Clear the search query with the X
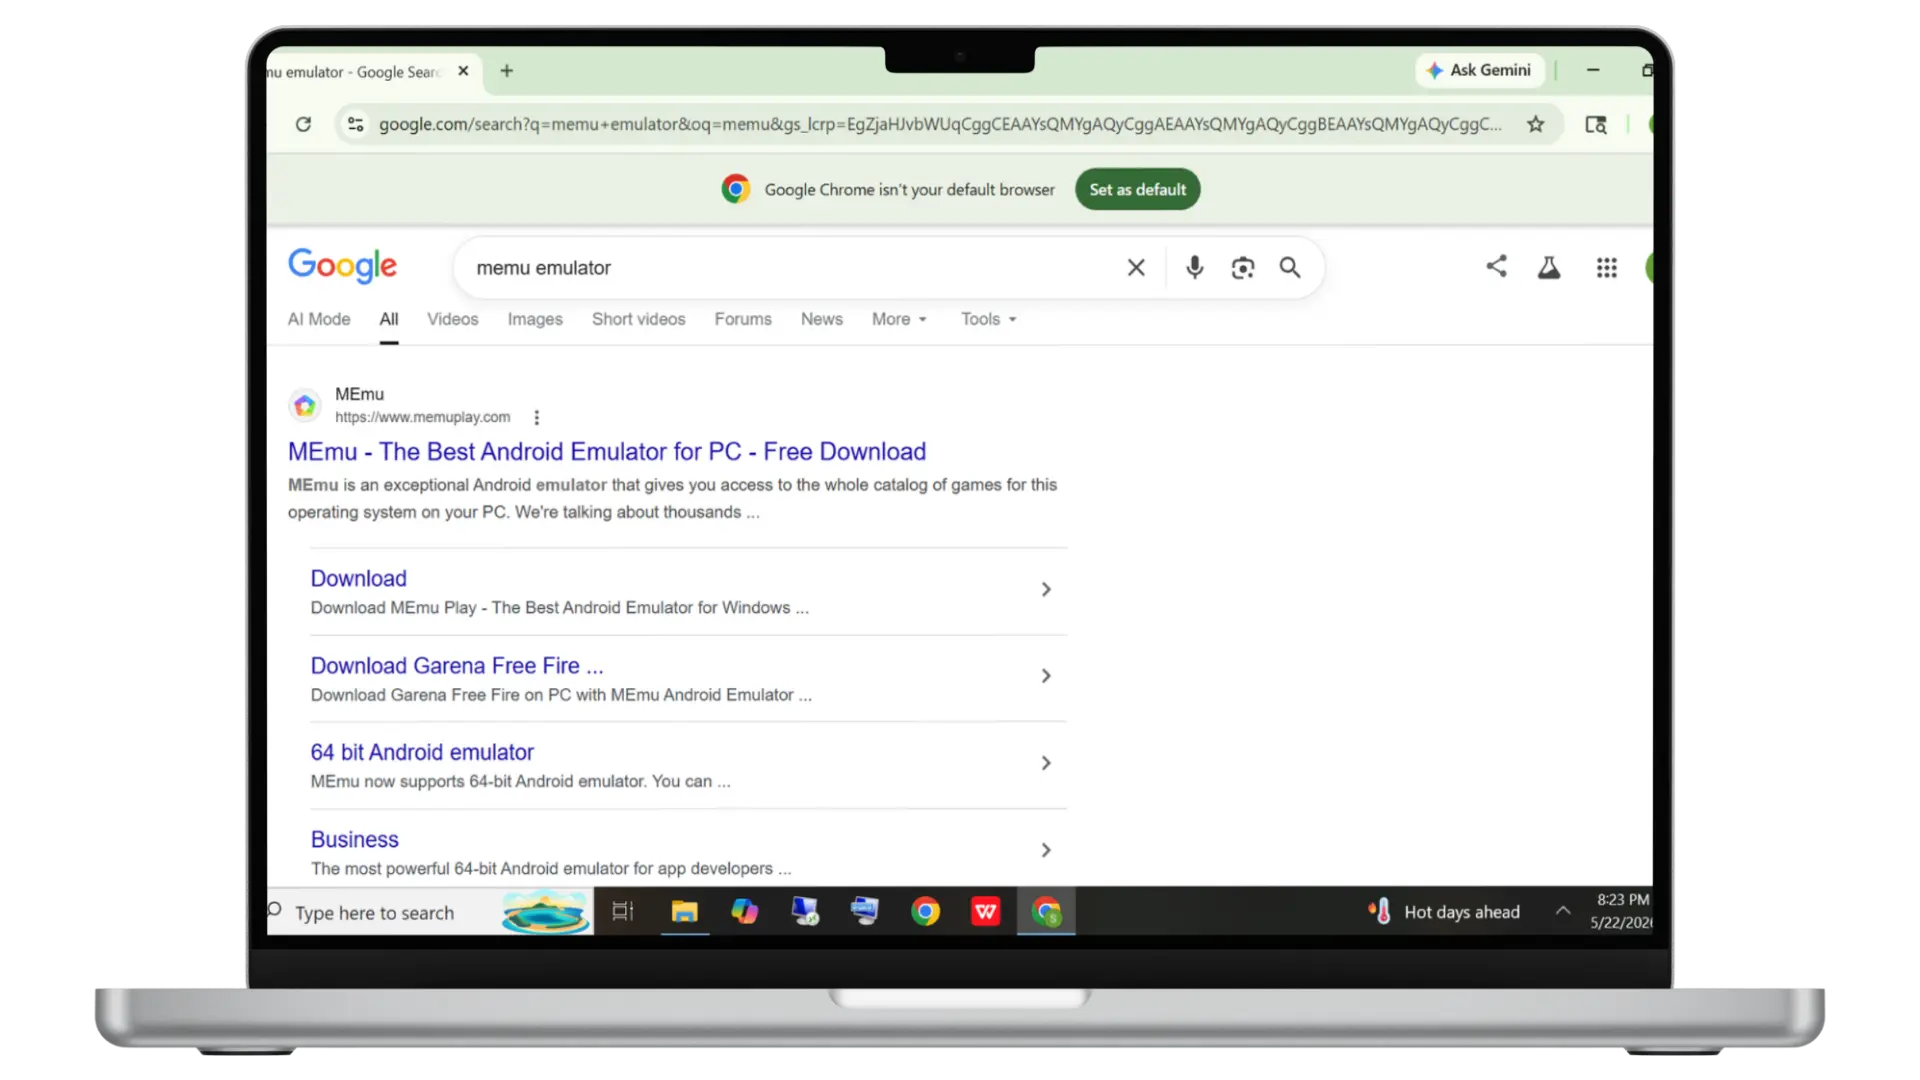 coord(1136,268)
